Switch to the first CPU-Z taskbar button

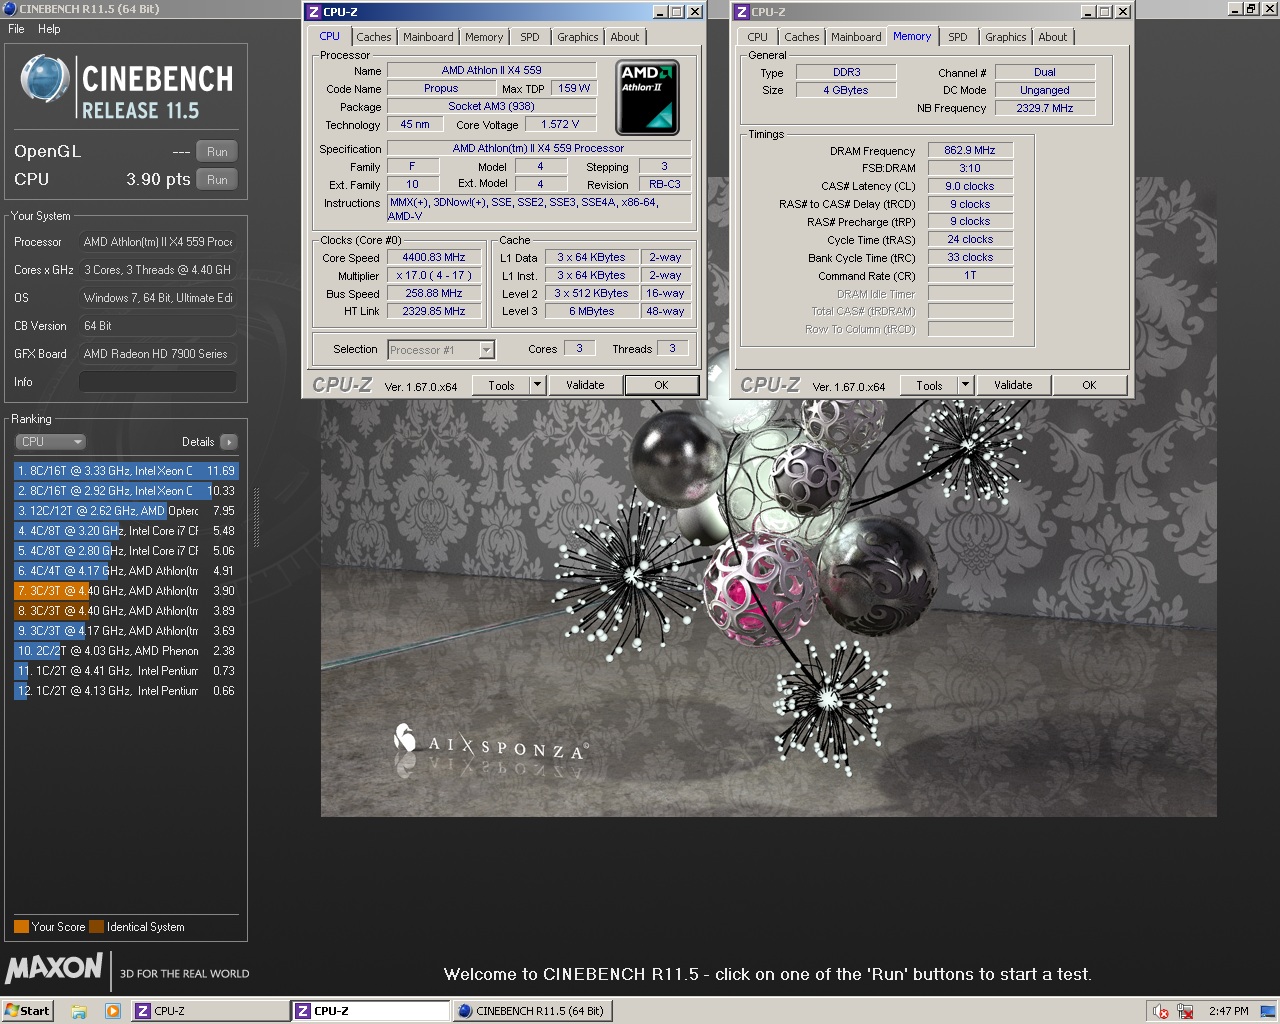point(209,1011)
